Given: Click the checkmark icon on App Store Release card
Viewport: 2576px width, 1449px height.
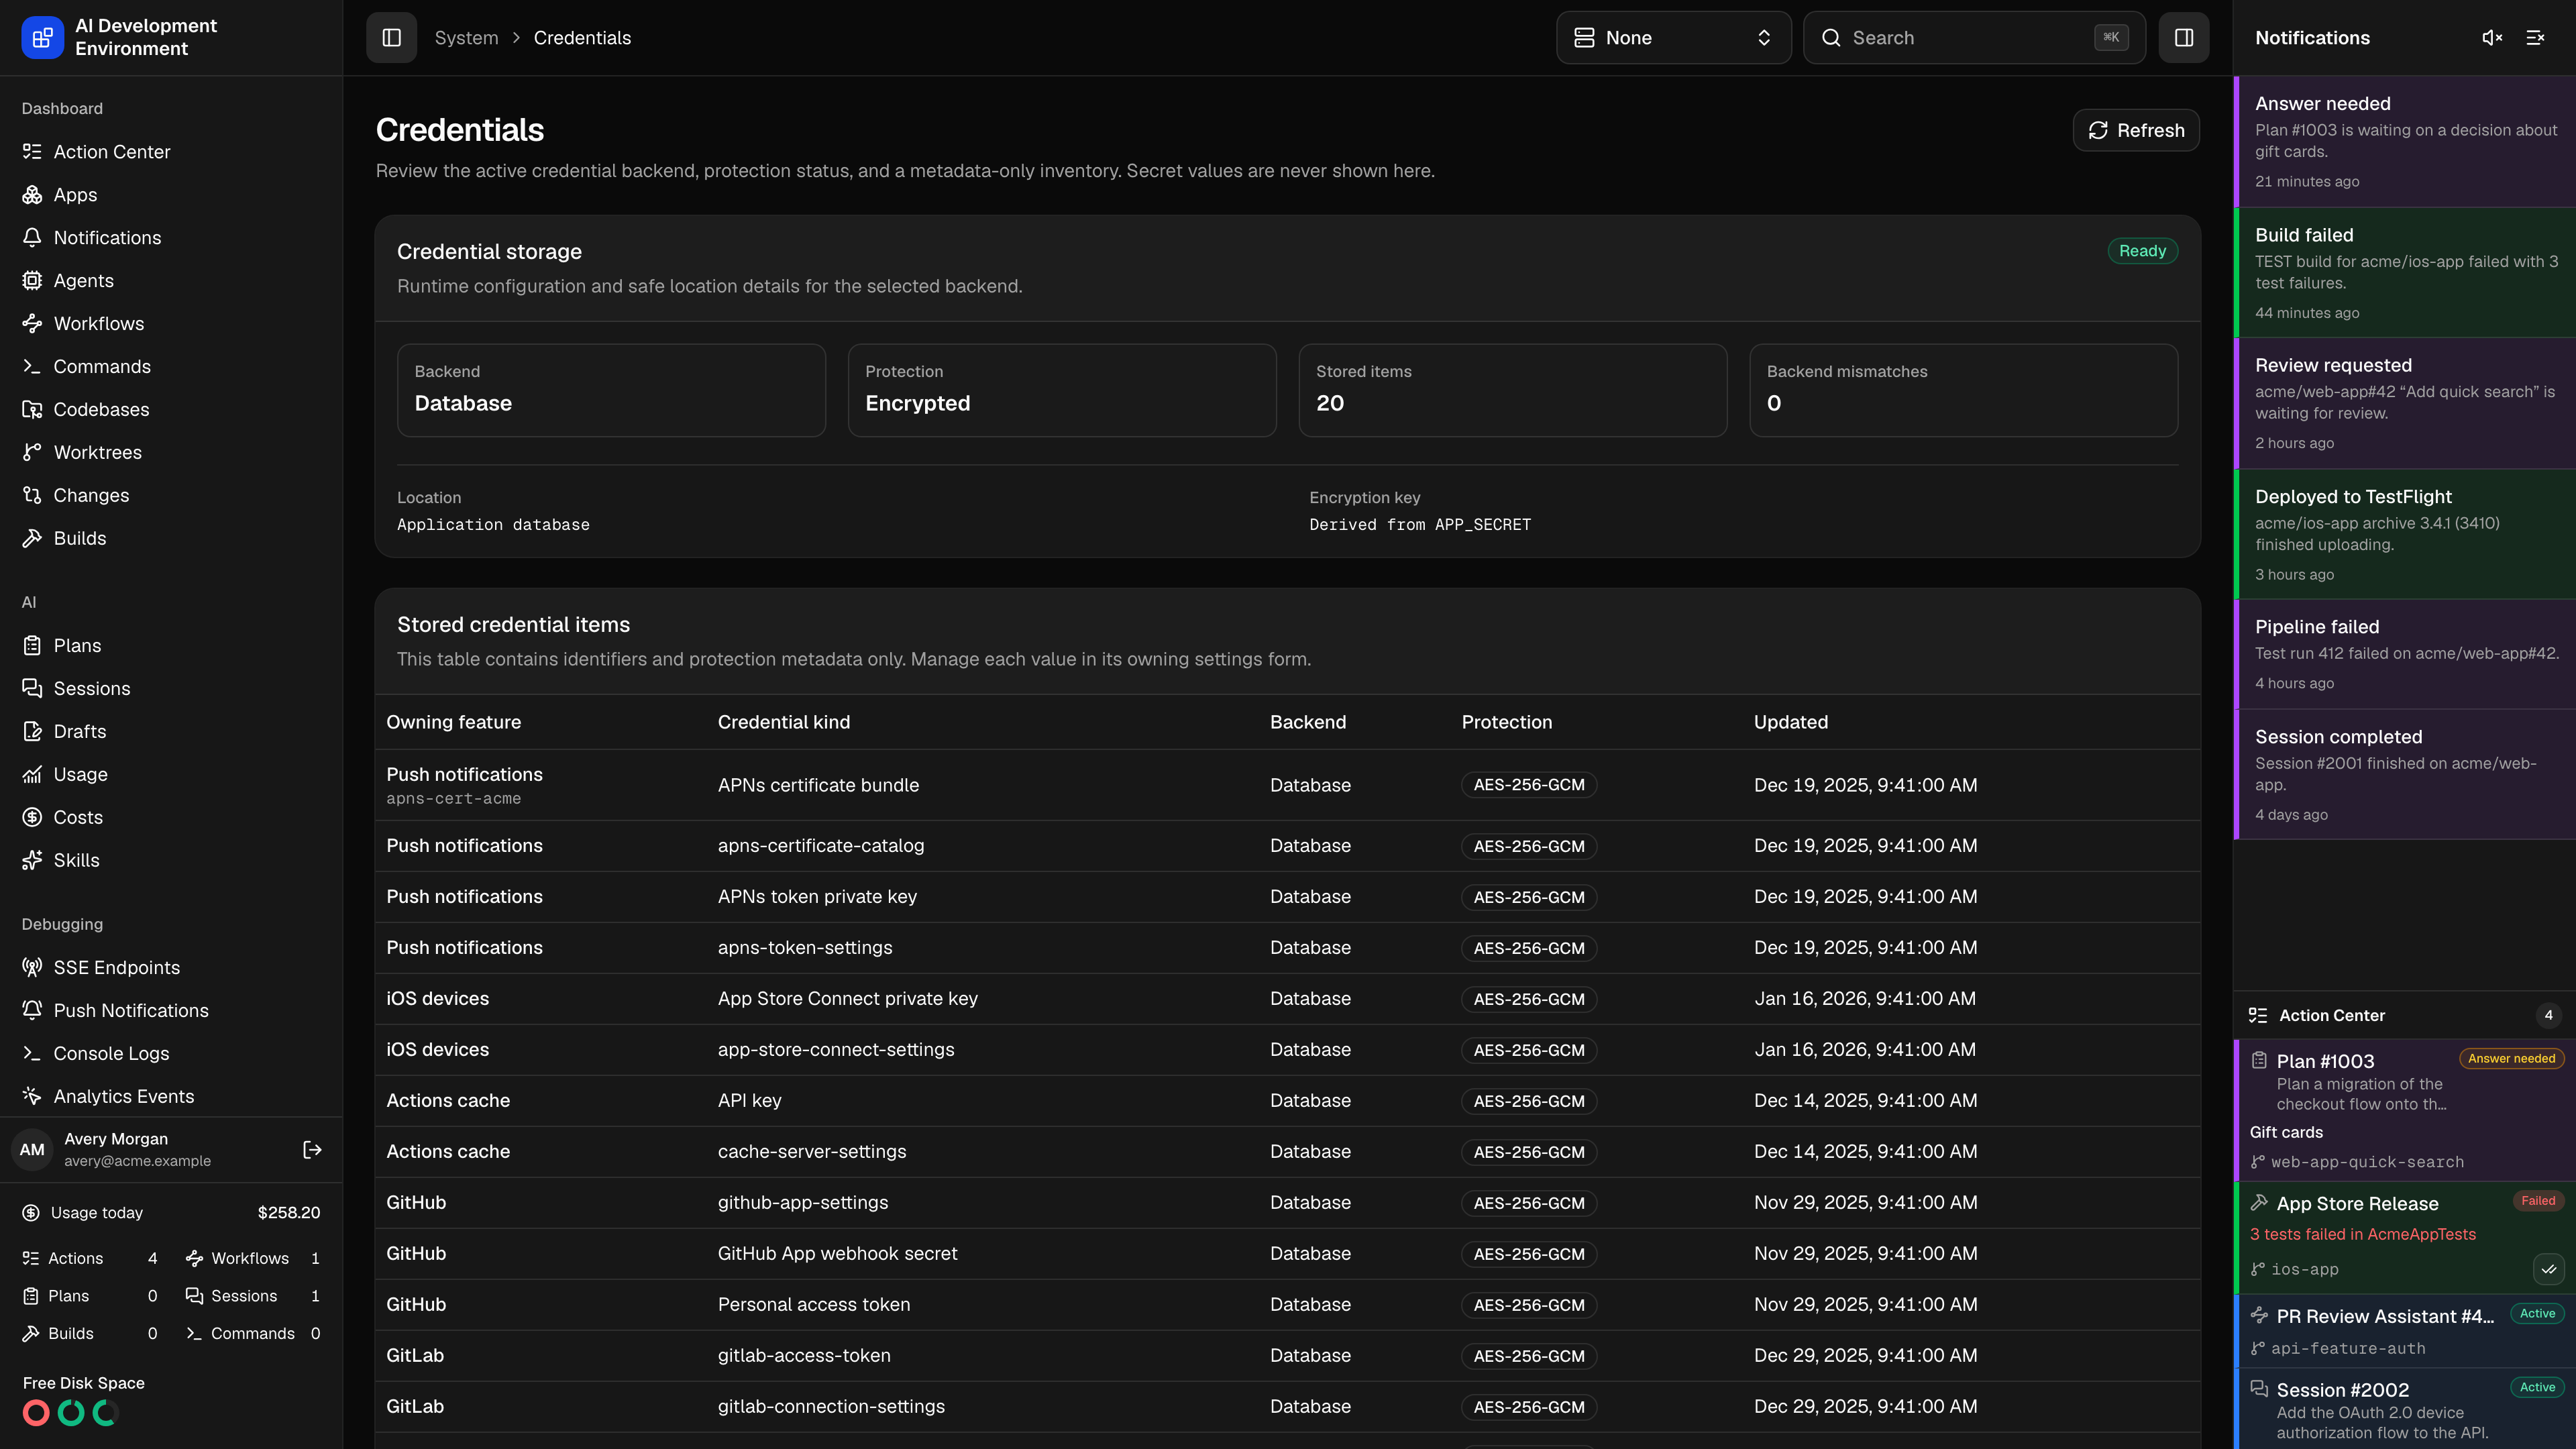Looking at the screenshot, I should pyautogui.click(x=2548, y=1269).
